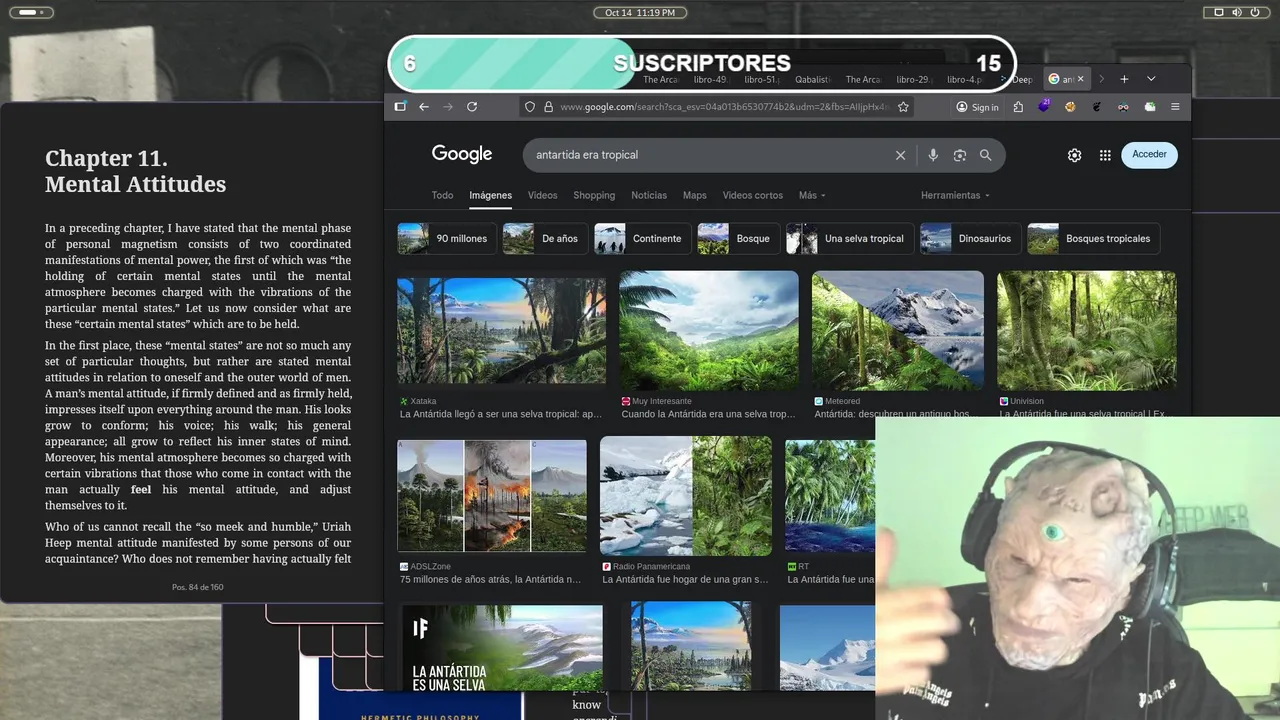This screenshot has width=1280, height=720.
Task: Switch to the libro-49 browser tab
Action: click(x=710, y=79)
